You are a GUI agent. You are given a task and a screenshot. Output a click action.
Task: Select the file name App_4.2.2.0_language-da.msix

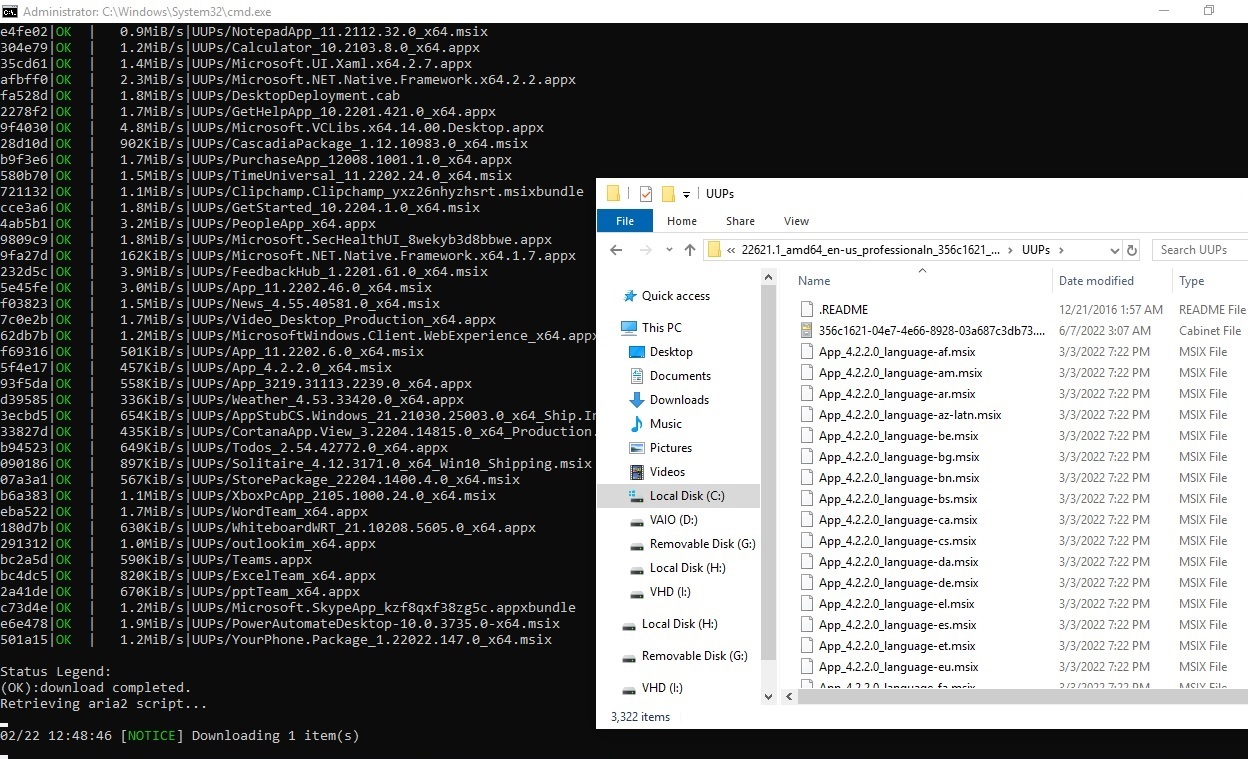(x=898, y=562)
